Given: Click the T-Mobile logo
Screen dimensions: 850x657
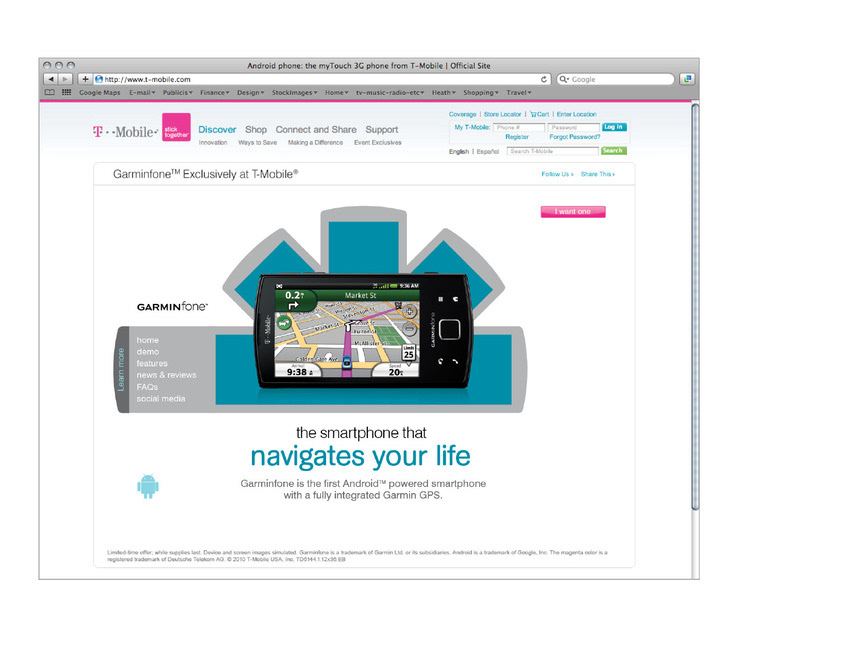Looking at the screenshot, I should click(x=125, y=132).
